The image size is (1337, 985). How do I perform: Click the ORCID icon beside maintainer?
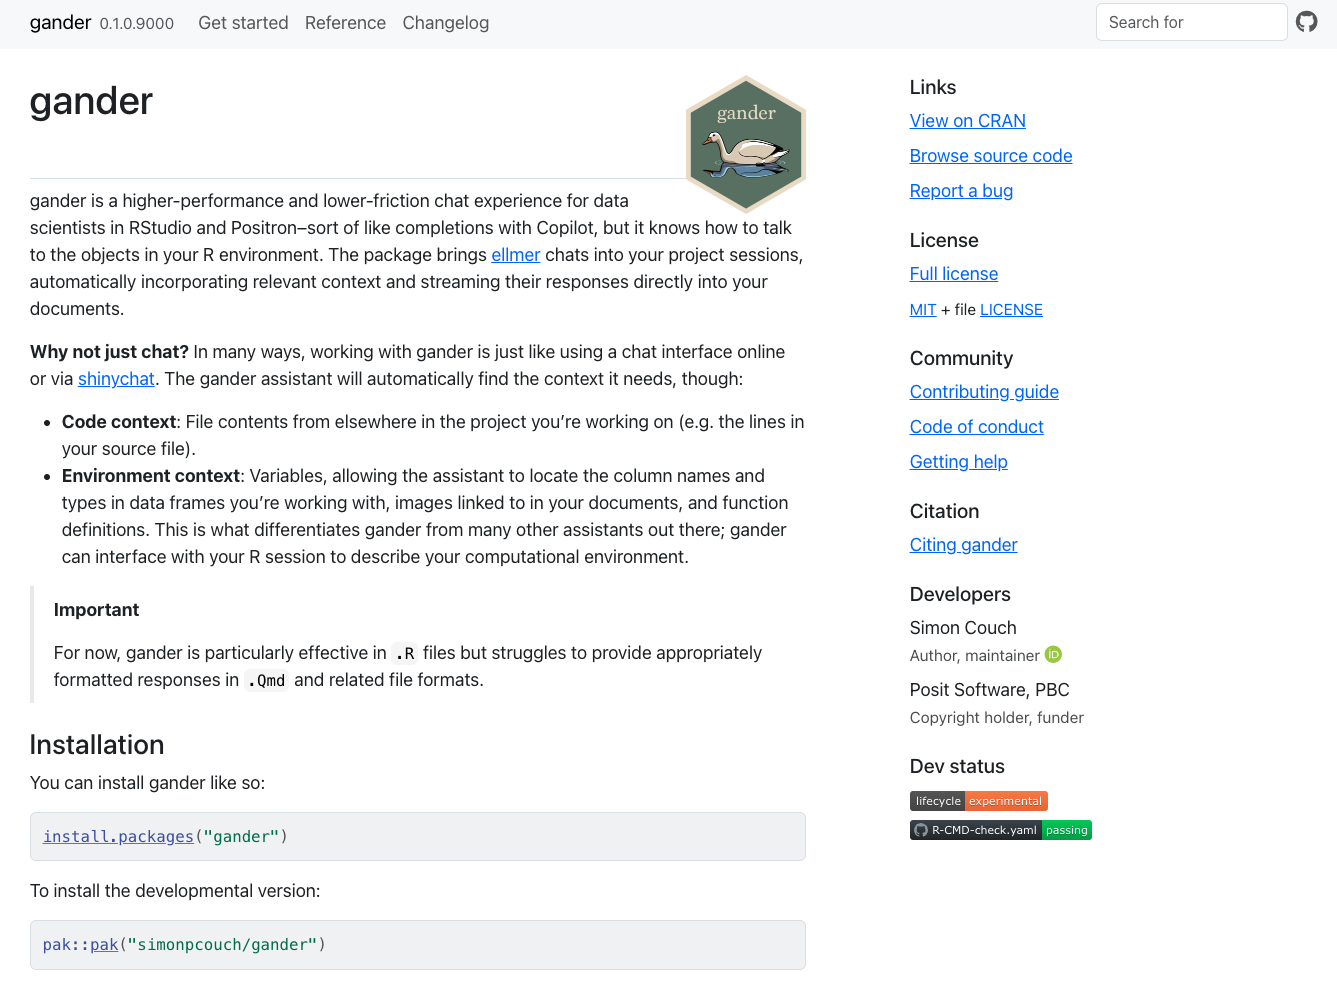1053,655
